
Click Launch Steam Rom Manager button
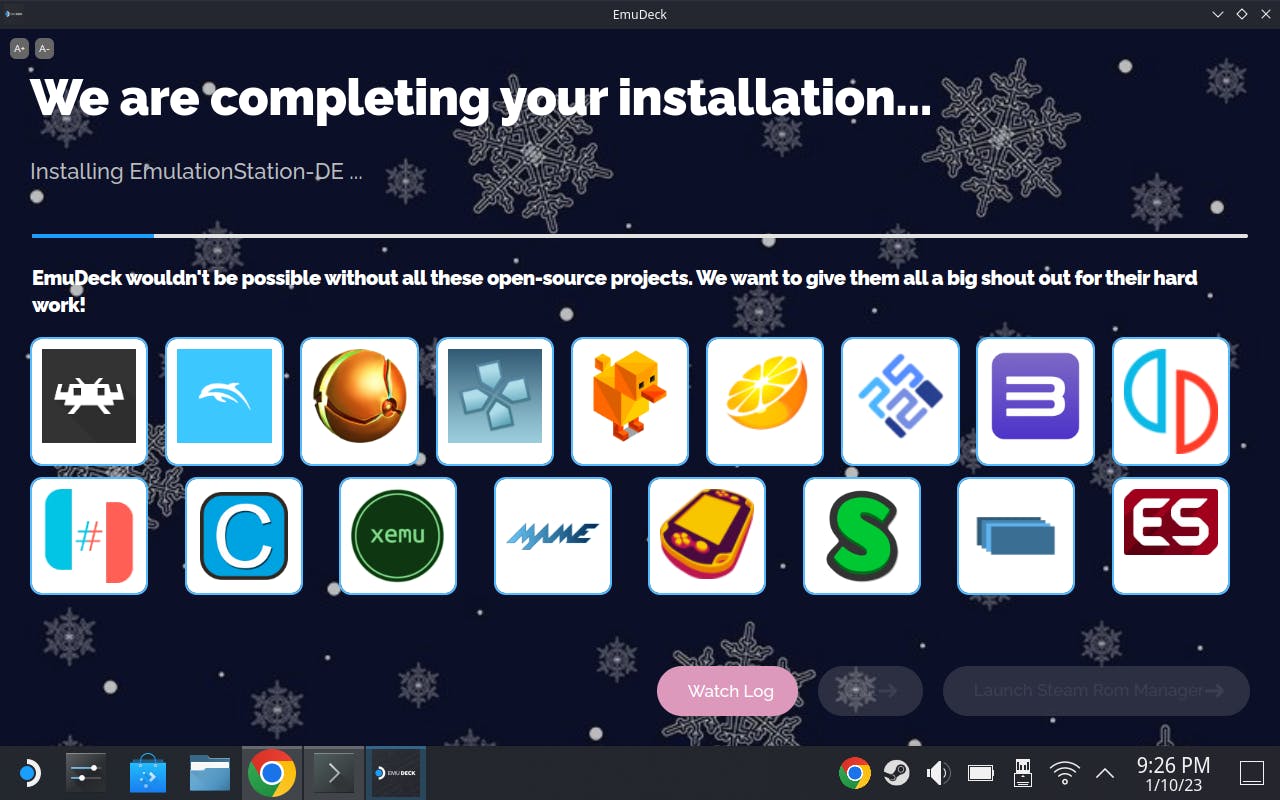(1096, 691)
